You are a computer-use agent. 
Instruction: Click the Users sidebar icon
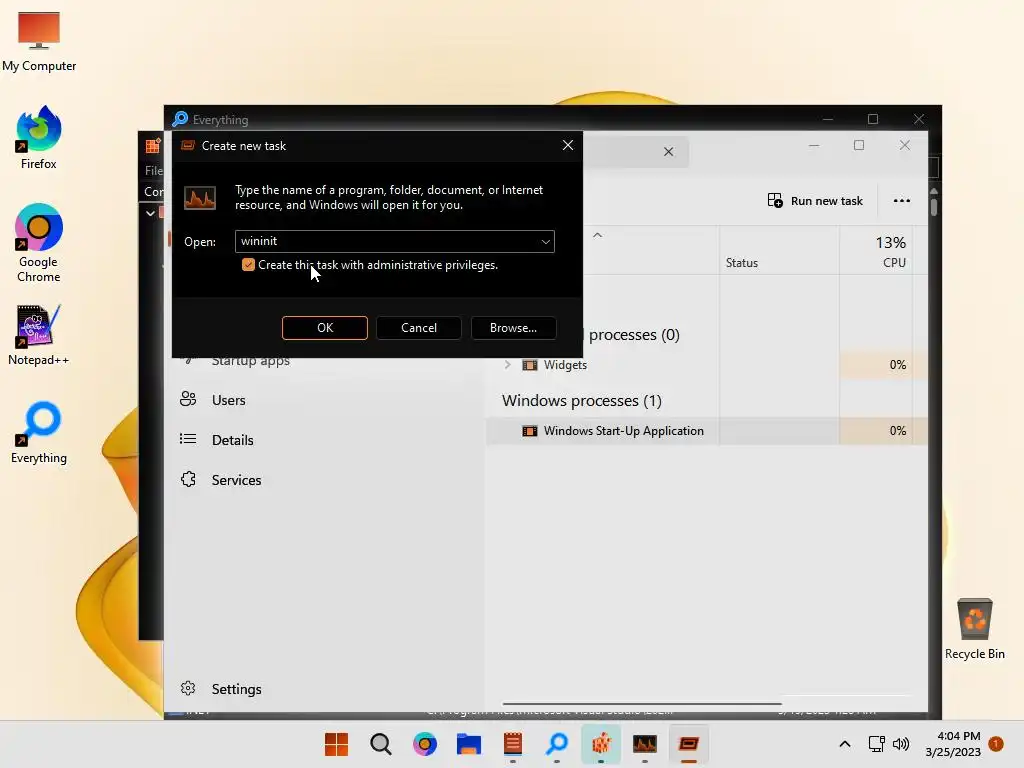[188, 399]
